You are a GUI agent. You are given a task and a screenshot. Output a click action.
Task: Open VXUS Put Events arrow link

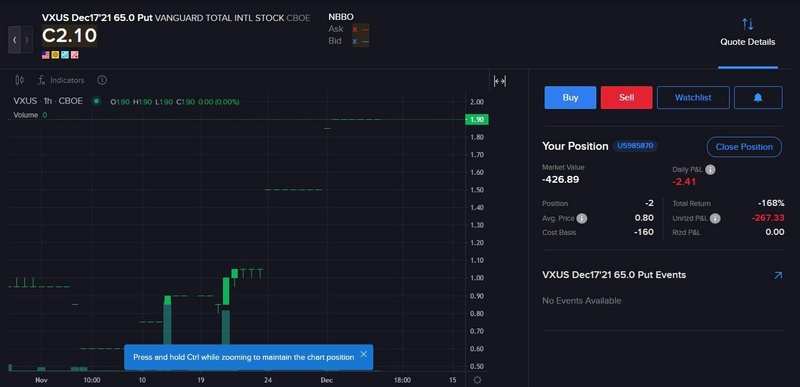point(778,275)
